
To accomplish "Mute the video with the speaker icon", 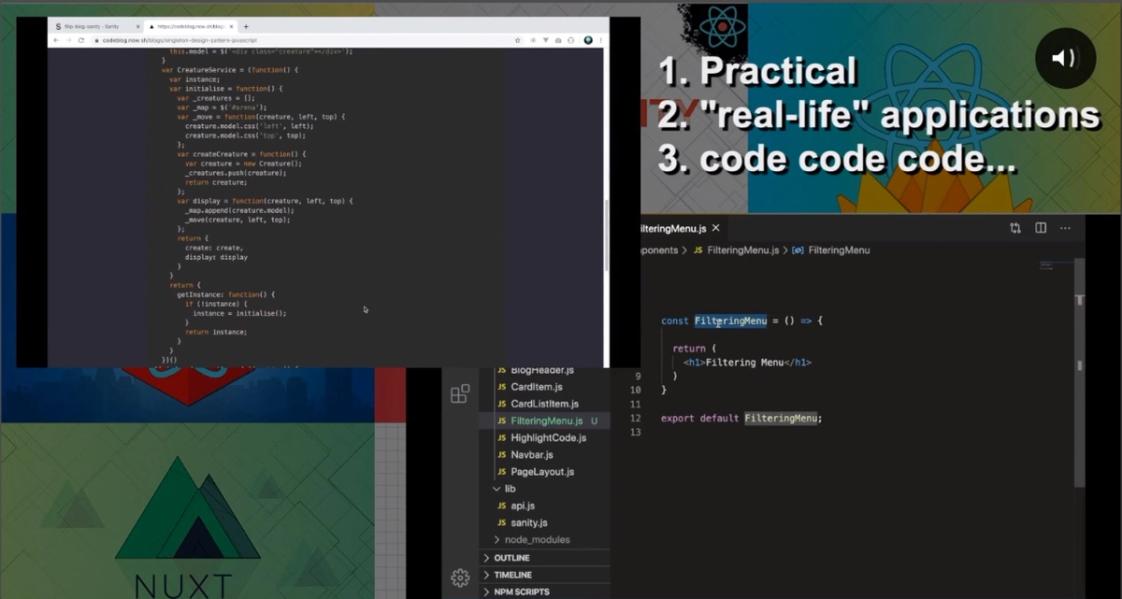I will [1065, 58].
